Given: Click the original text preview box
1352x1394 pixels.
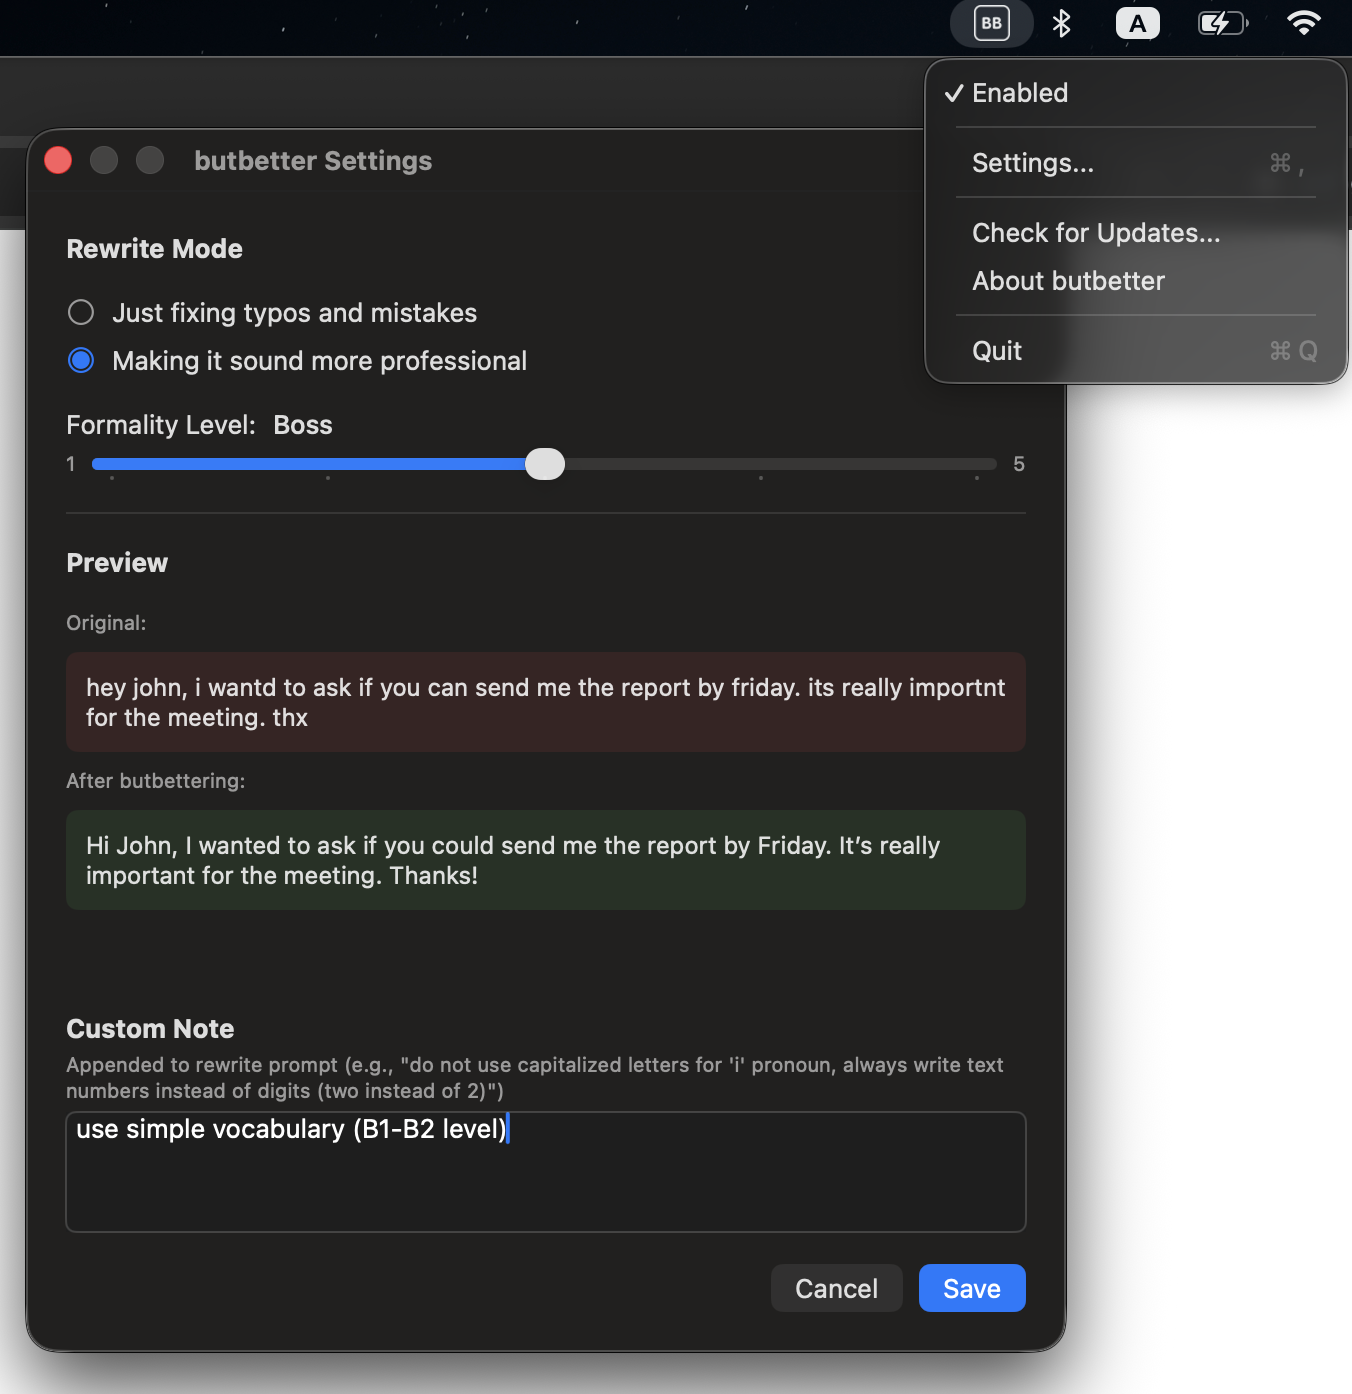Looking at the screenshot, I should tap(545, 702).
